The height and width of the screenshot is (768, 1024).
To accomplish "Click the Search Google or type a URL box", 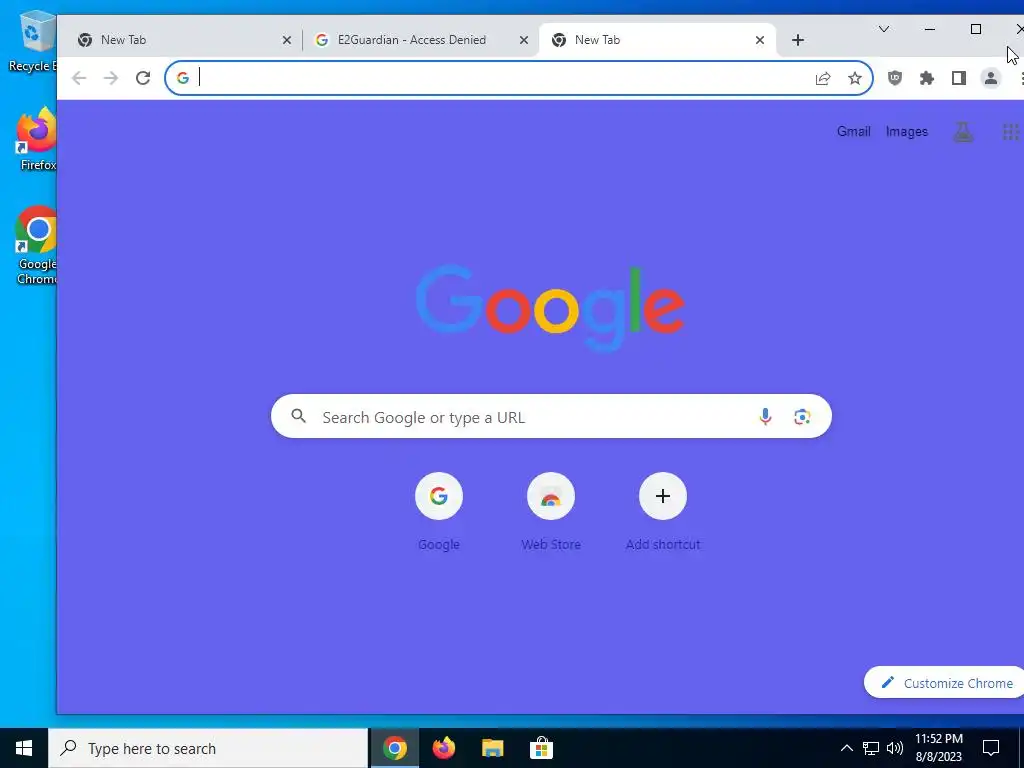I will pos(551,416).
